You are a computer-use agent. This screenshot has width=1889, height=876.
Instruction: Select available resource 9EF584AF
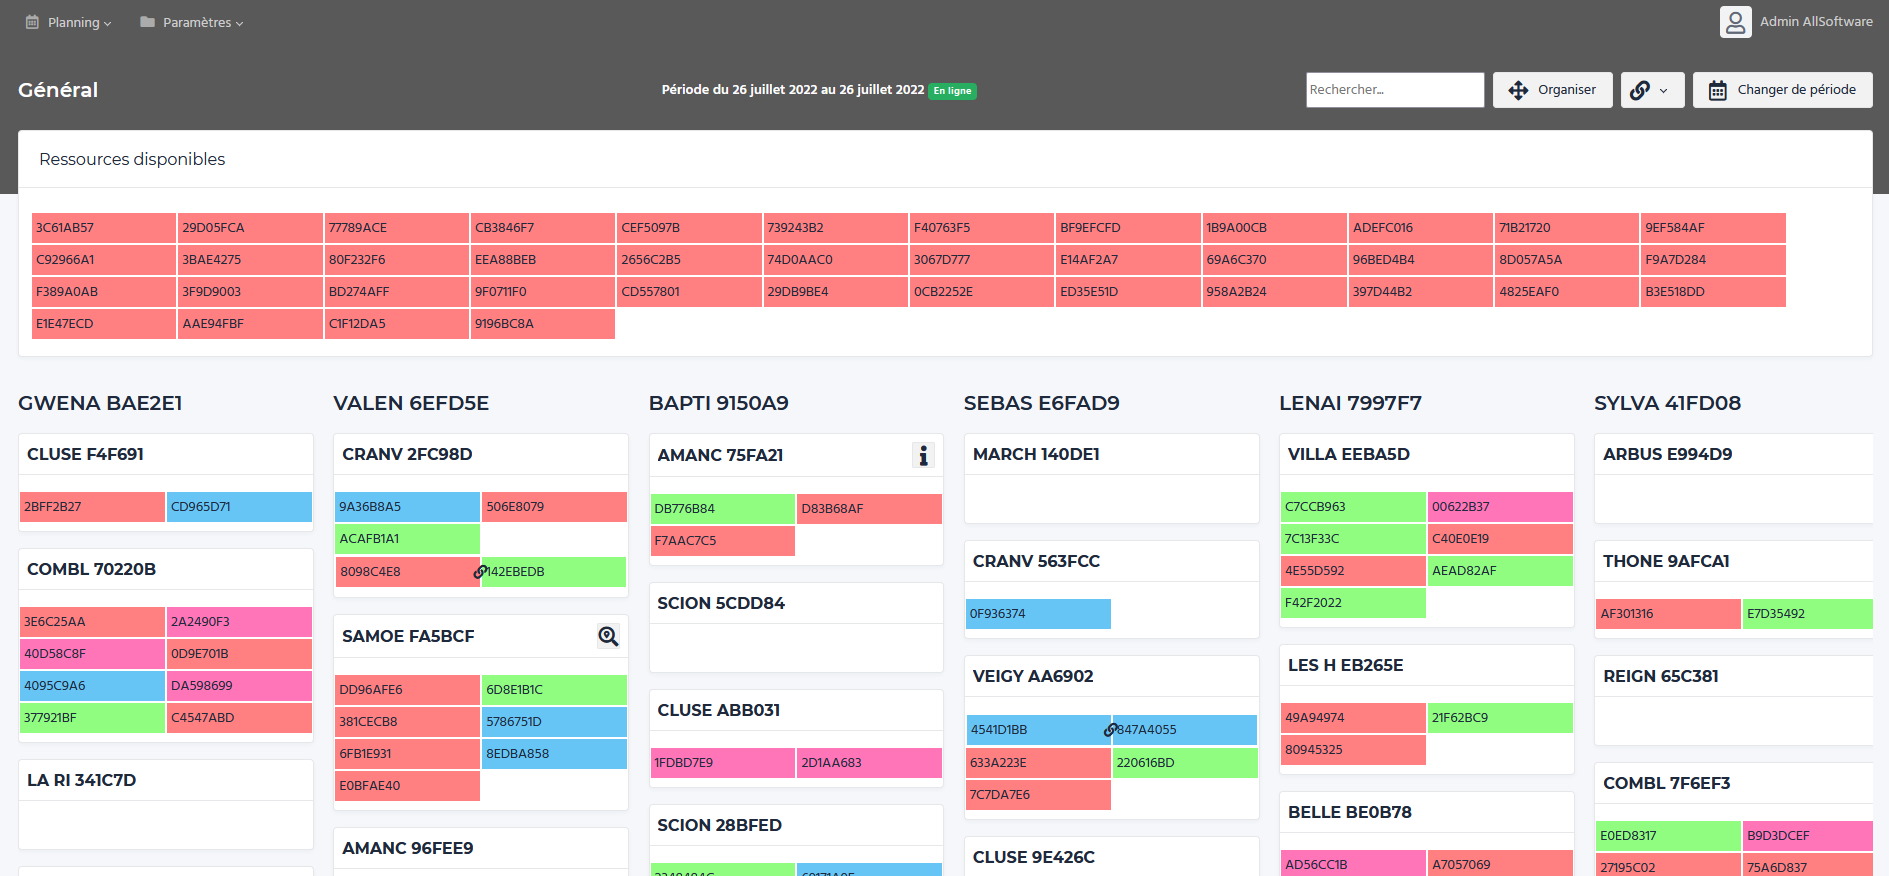(1713, 228)
